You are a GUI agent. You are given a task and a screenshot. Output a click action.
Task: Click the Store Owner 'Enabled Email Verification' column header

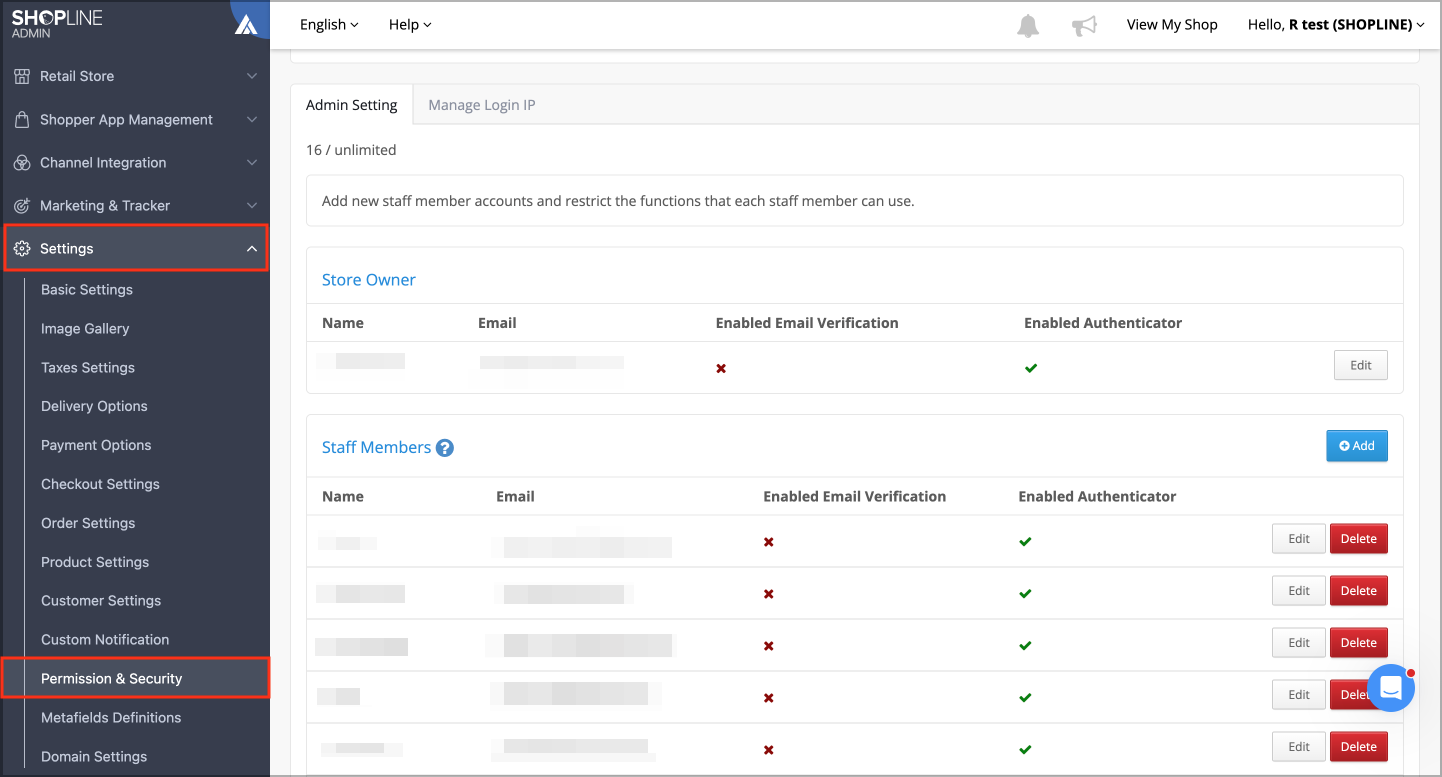tap(807, 323)
